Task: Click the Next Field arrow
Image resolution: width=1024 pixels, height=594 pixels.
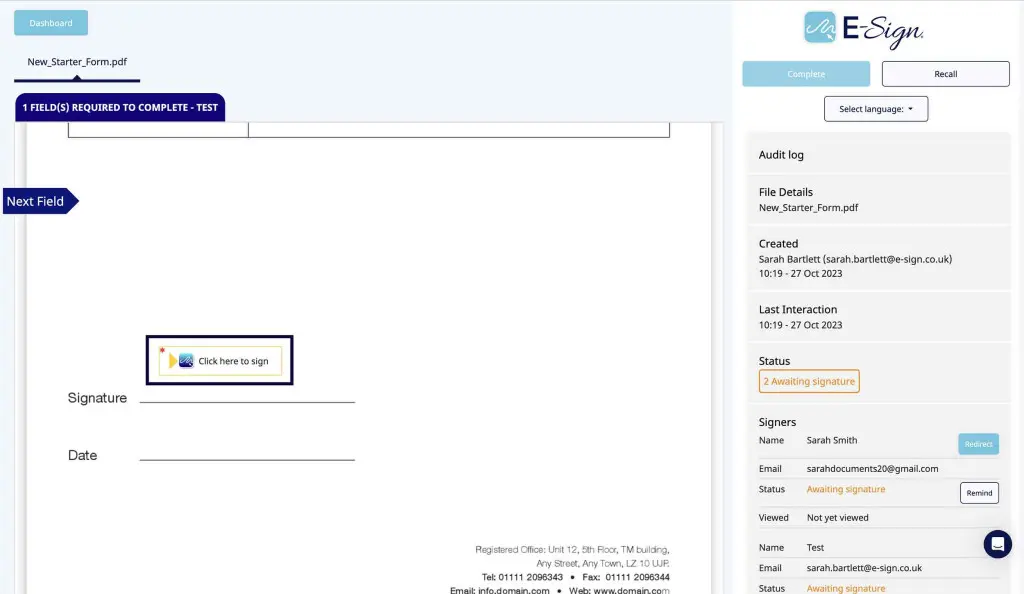Action: point(40,201)
